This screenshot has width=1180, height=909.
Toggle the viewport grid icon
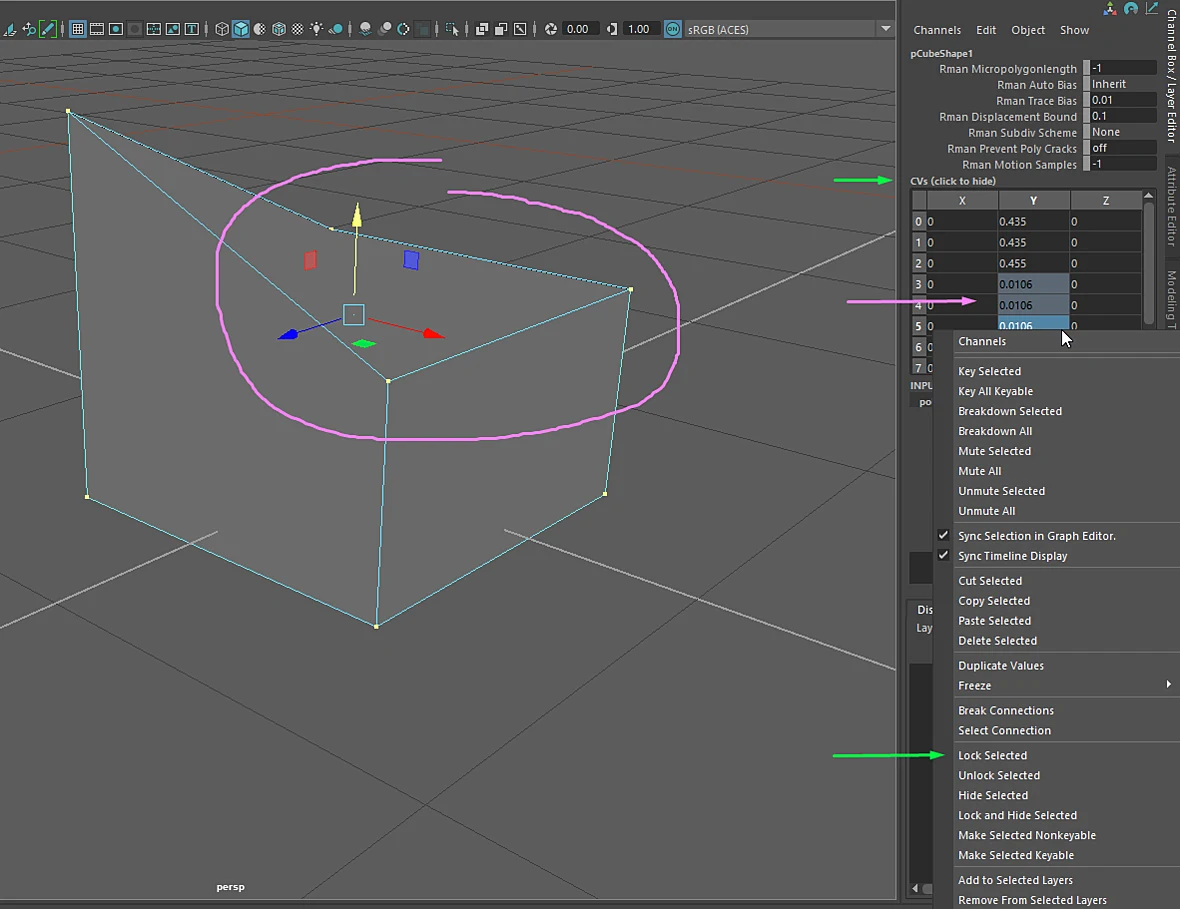point(78,29)
